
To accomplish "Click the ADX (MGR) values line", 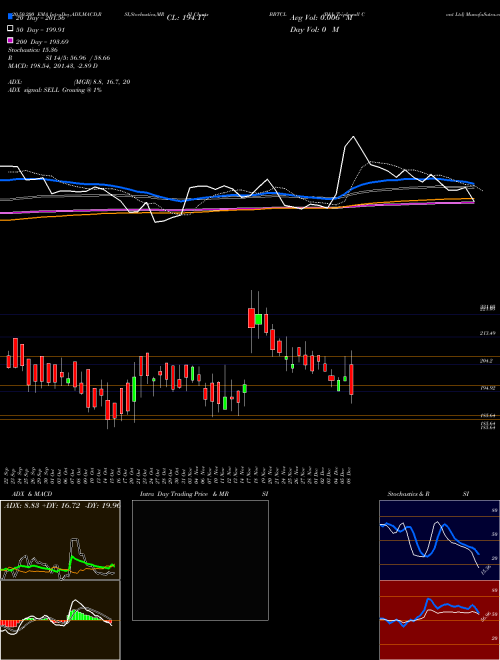I will pyautogui.click(x=69, y=82).
